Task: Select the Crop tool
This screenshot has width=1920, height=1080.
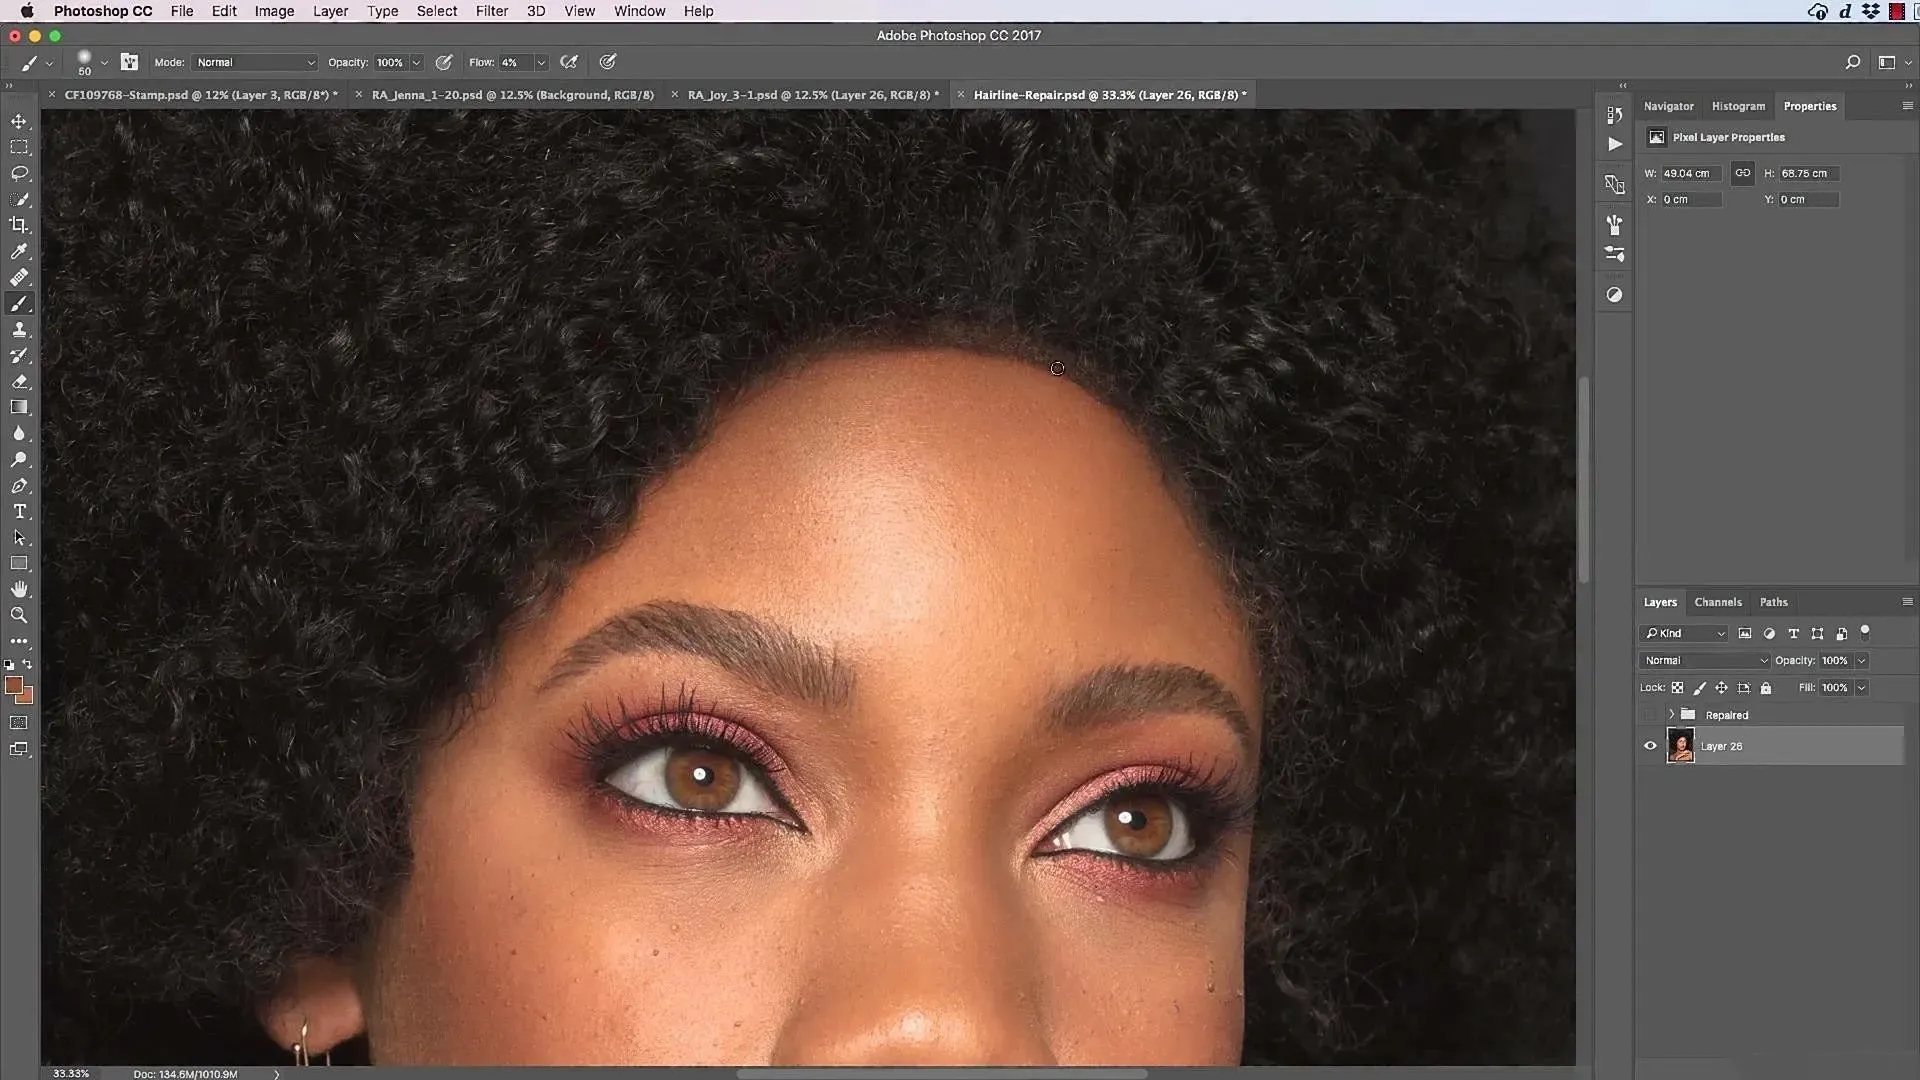Action: [19, 225]
